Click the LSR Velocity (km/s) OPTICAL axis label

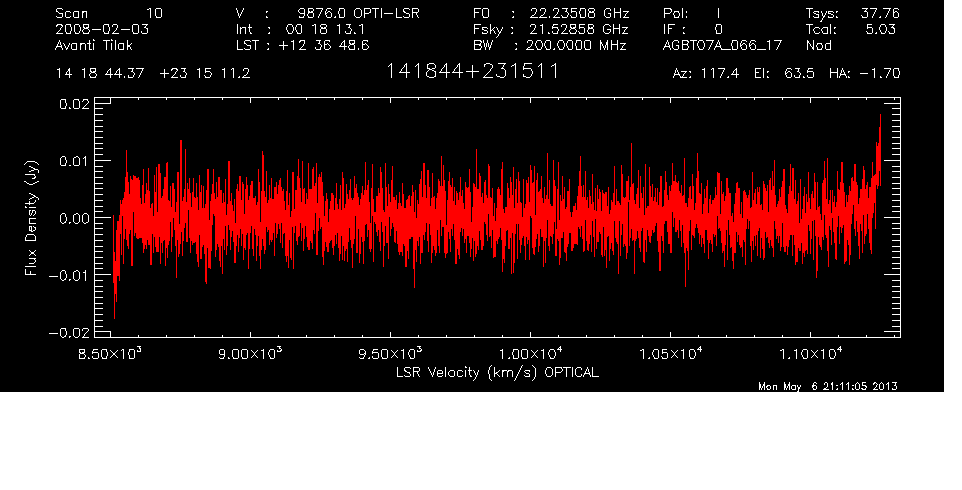(x=497, y=371)
